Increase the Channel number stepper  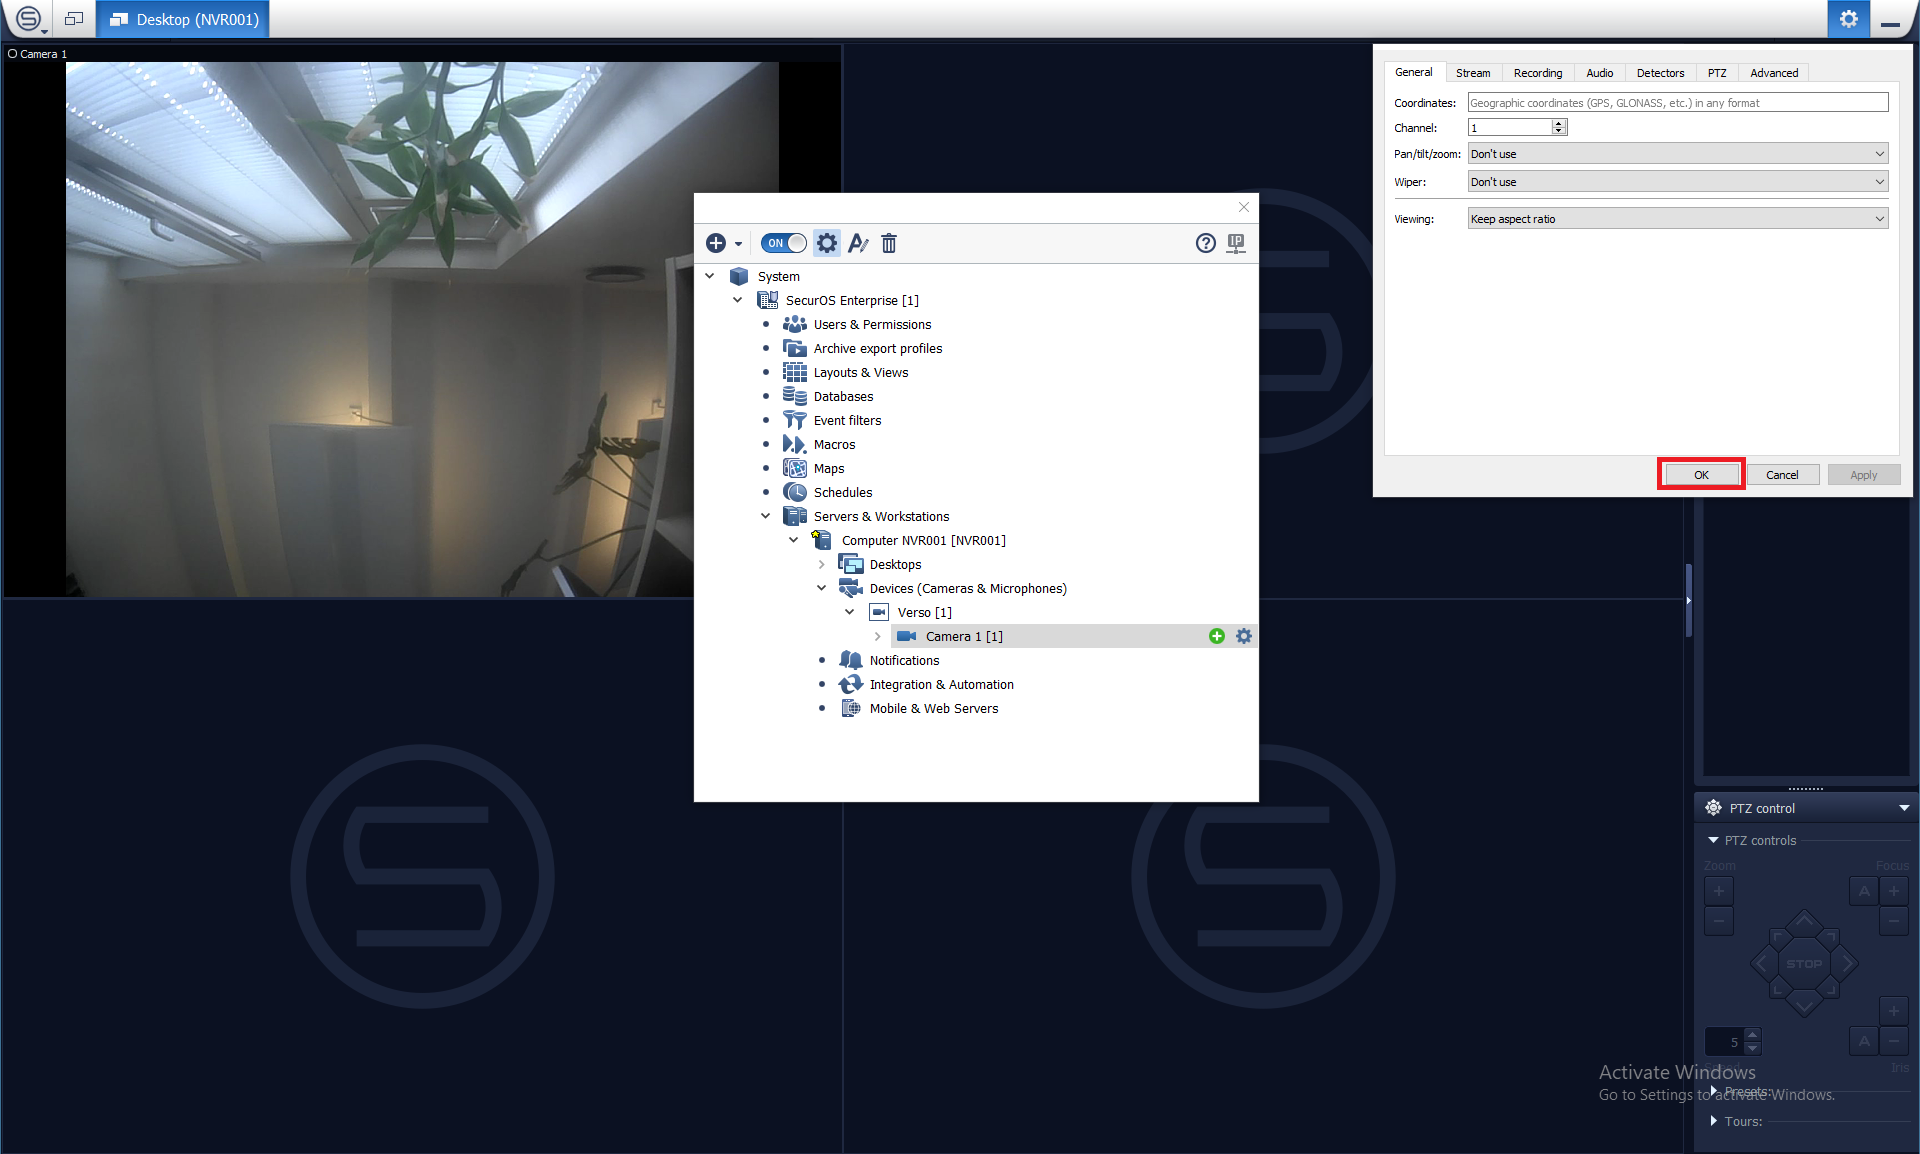point(1558,123)
